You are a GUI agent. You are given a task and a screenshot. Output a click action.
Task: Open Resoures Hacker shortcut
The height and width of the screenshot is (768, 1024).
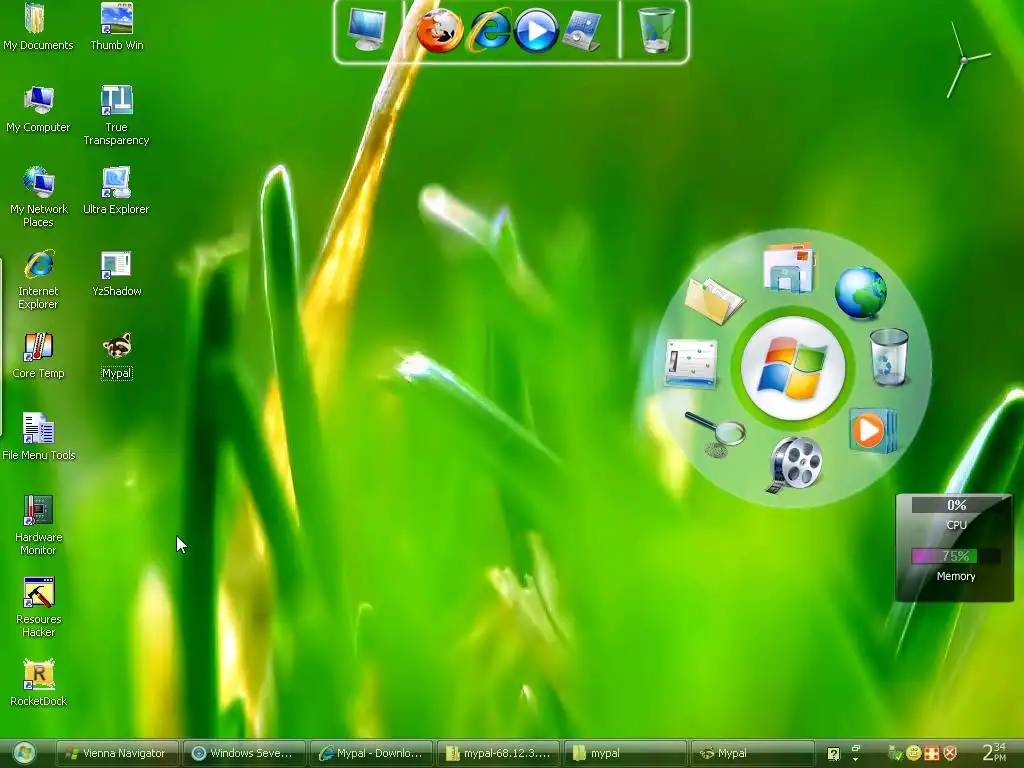pos(38,608)
